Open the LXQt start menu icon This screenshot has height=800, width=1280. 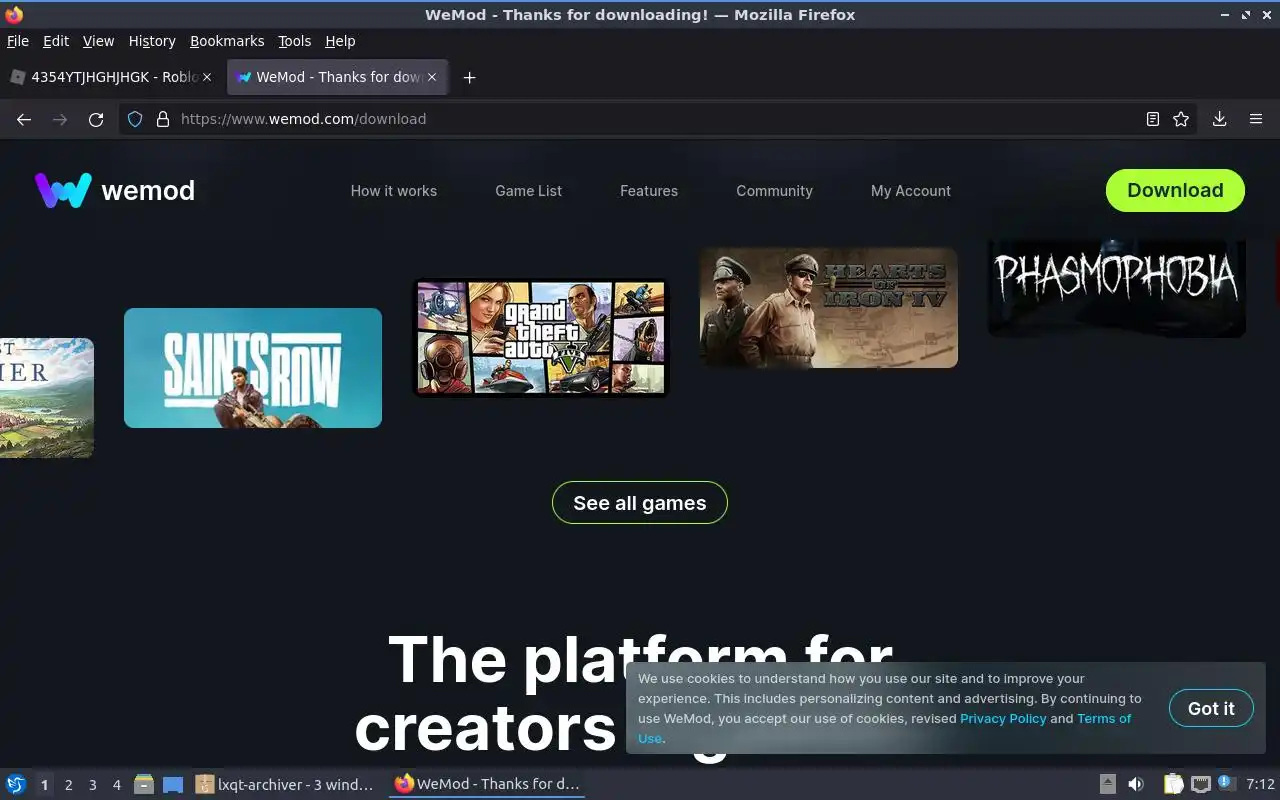(16, 784)
